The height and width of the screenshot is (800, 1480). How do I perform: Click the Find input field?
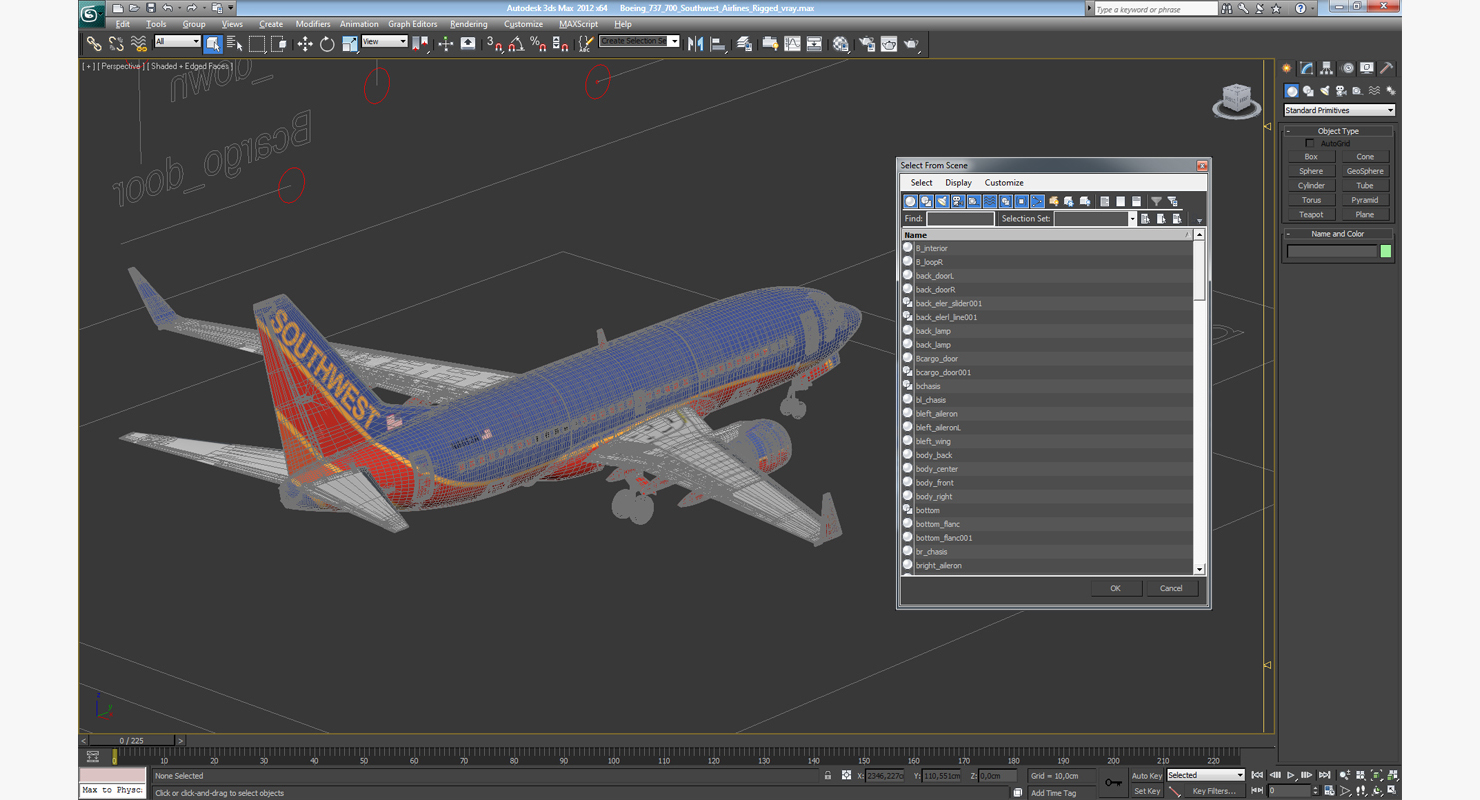click(x=960, y=218)
